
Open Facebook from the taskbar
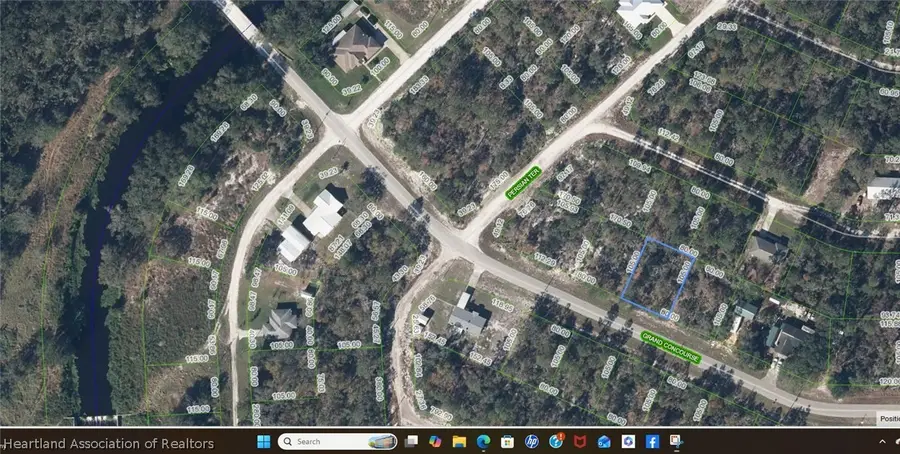pos(652,441)
